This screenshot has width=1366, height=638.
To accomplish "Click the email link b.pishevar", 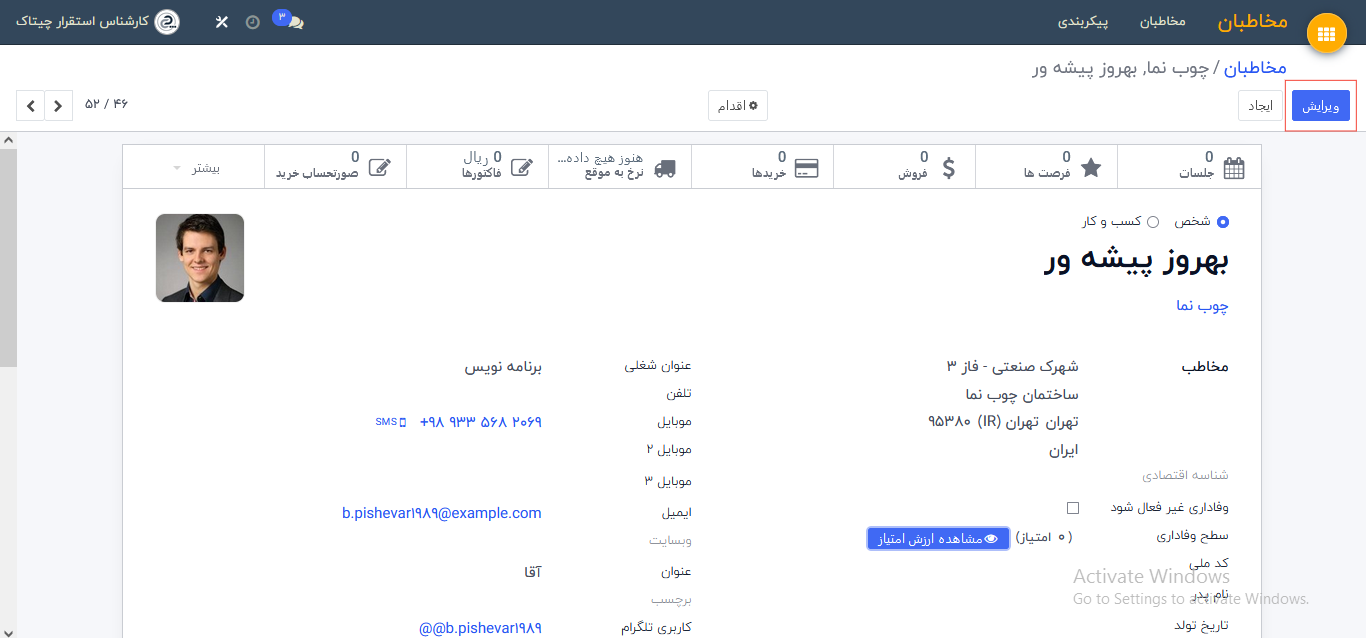I will point(441,513).
